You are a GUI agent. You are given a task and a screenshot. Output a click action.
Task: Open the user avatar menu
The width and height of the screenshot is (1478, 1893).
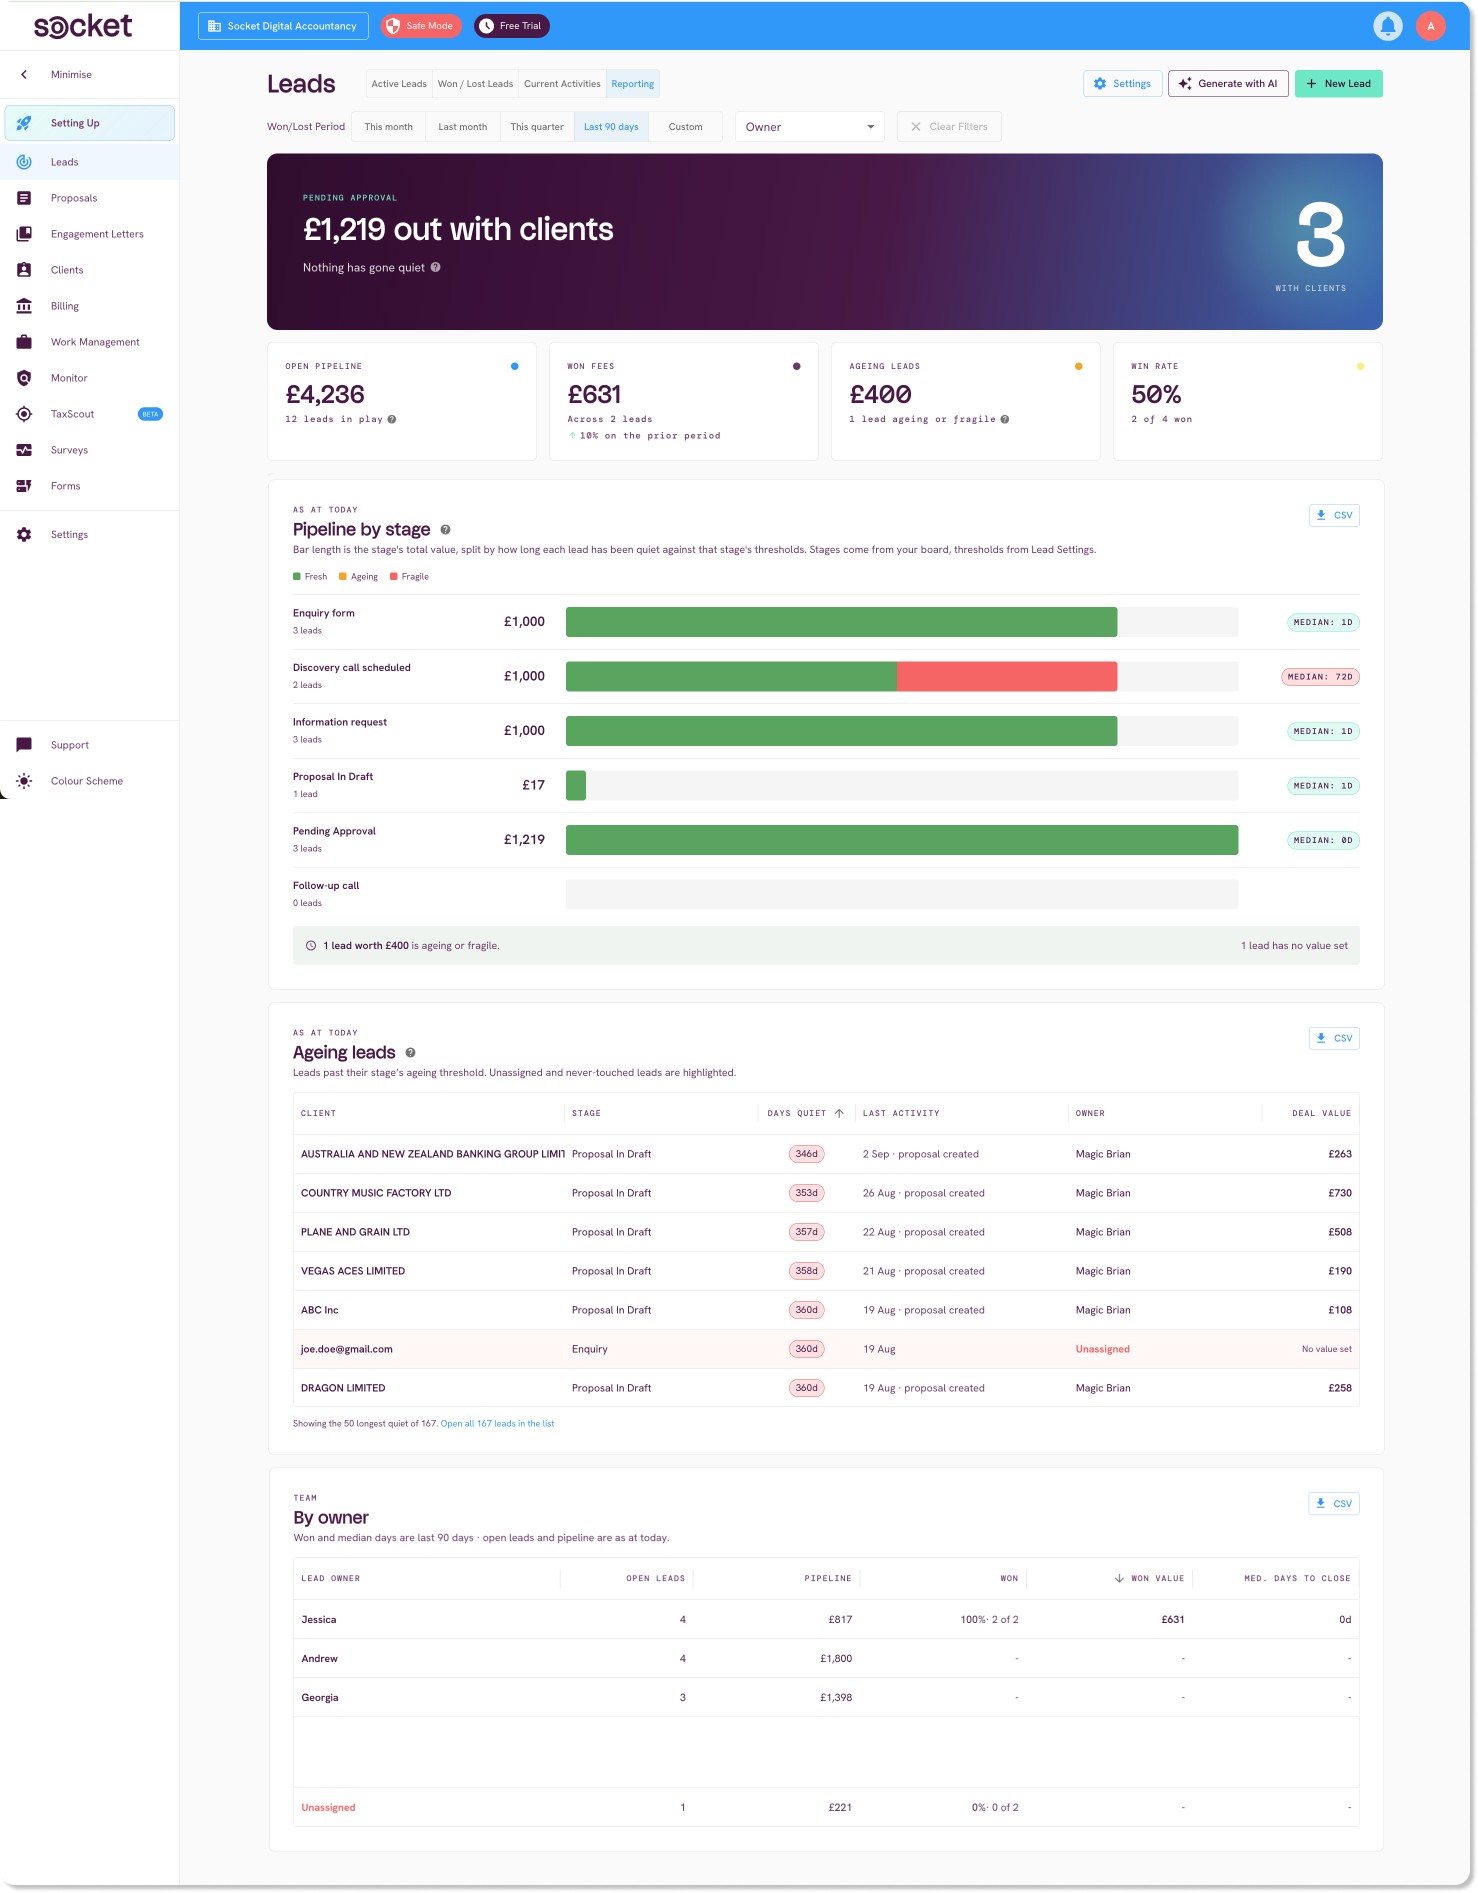pos(1430,26)
